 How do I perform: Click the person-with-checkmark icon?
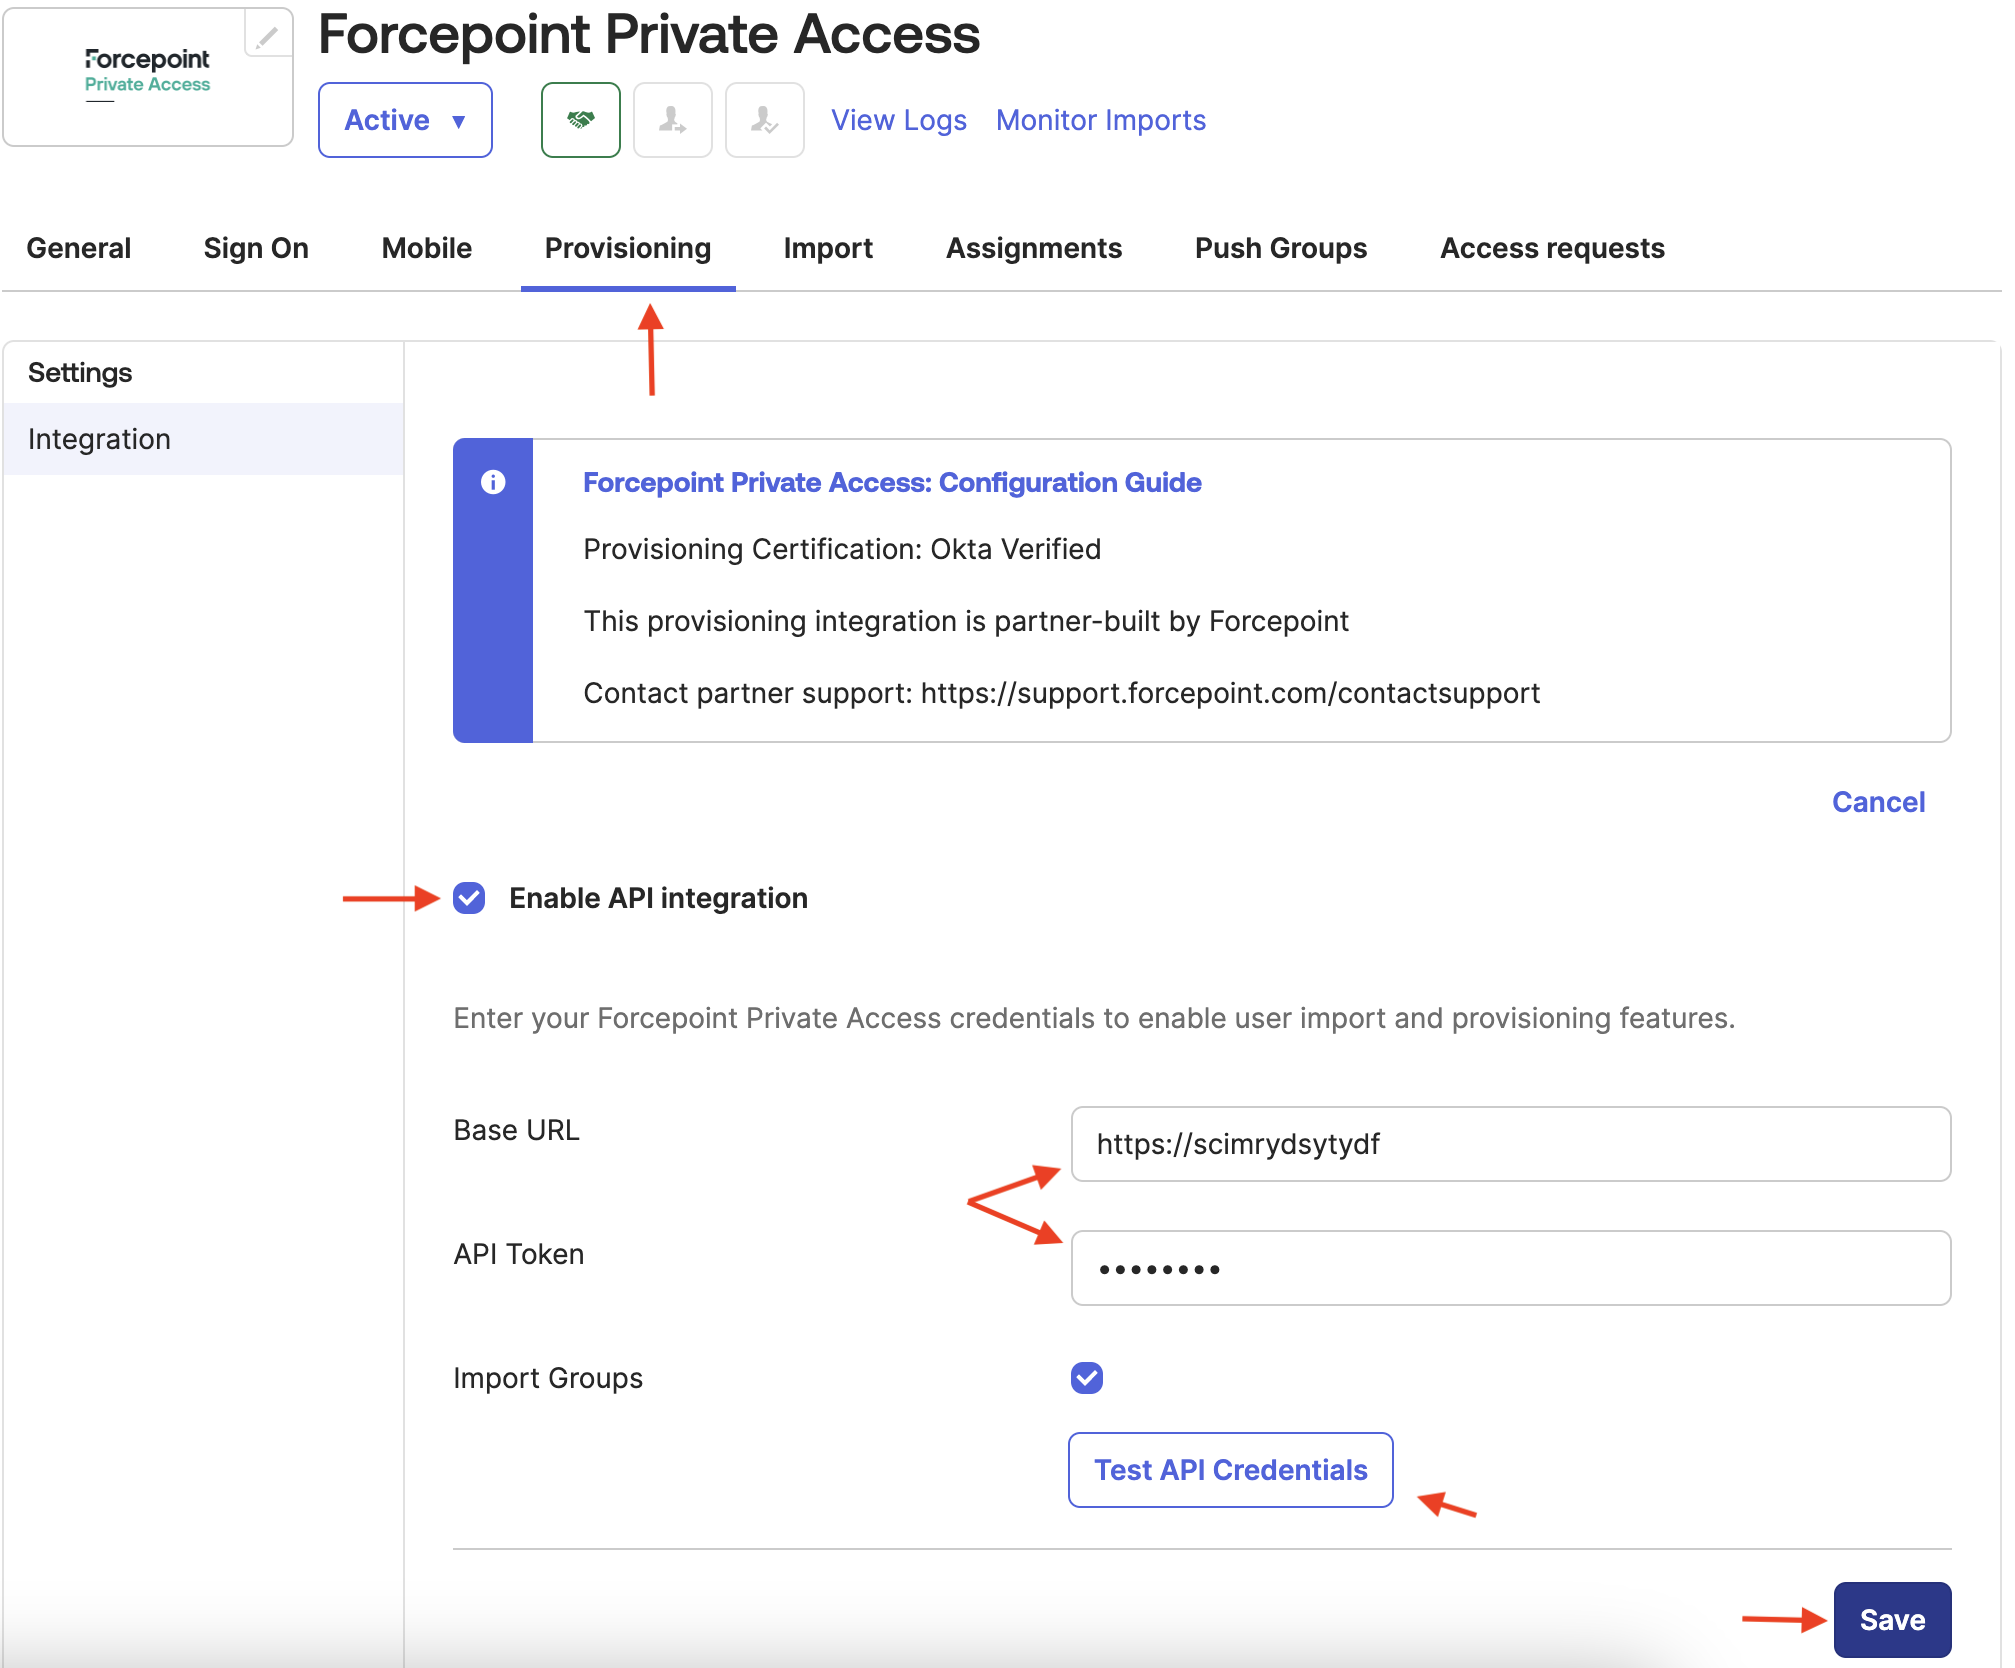763,120
